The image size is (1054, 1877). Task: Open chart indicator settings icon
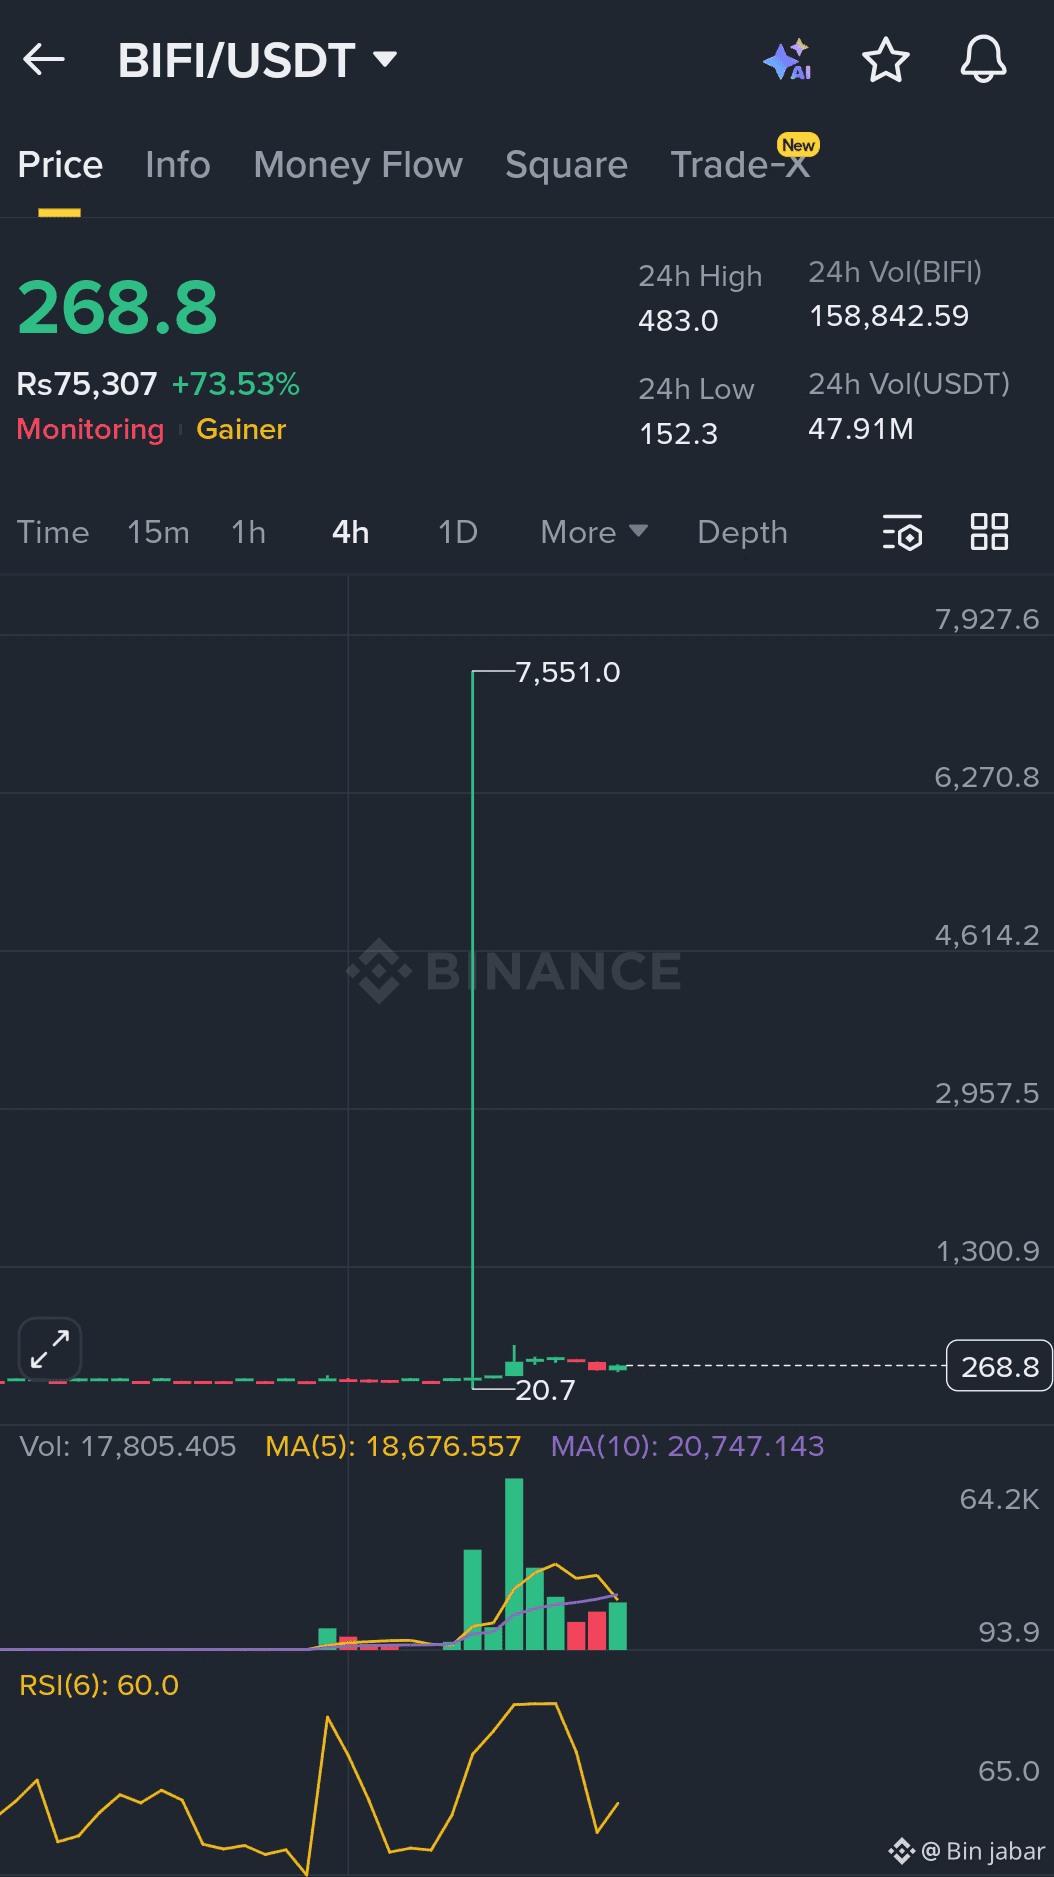coord(902,532)
